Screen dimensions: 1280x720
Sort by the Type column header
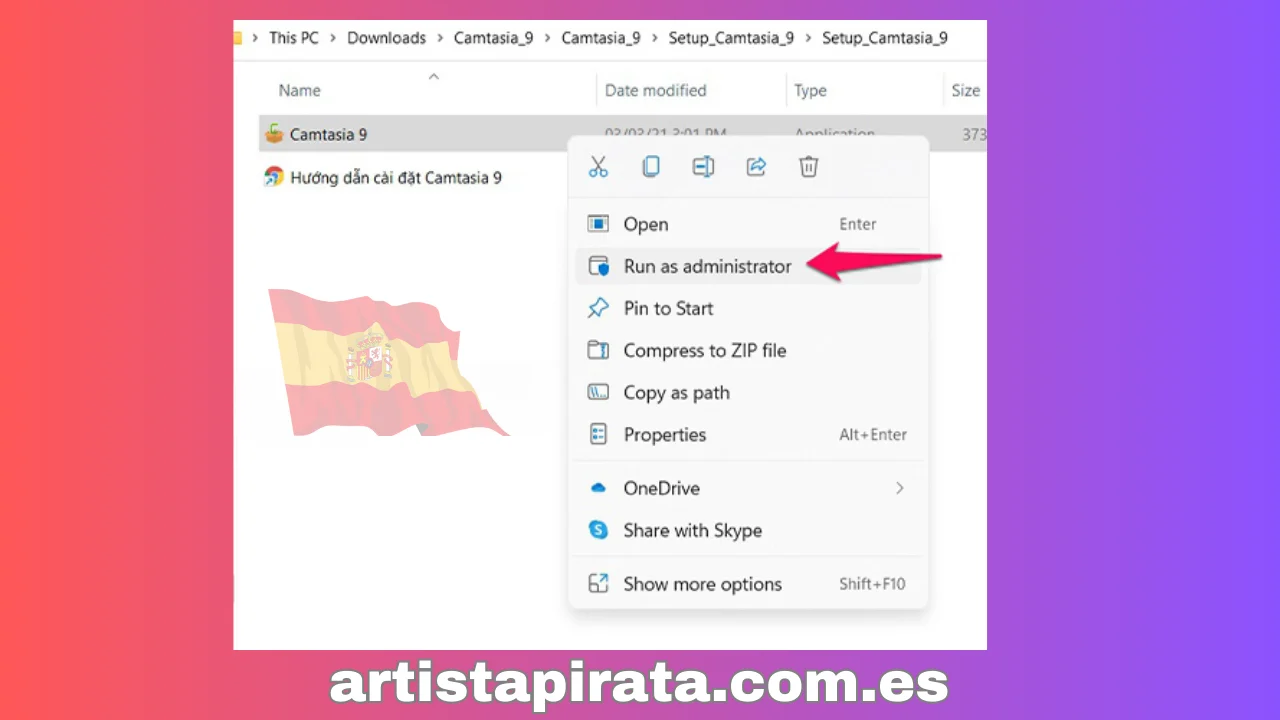tap(810, 90)
